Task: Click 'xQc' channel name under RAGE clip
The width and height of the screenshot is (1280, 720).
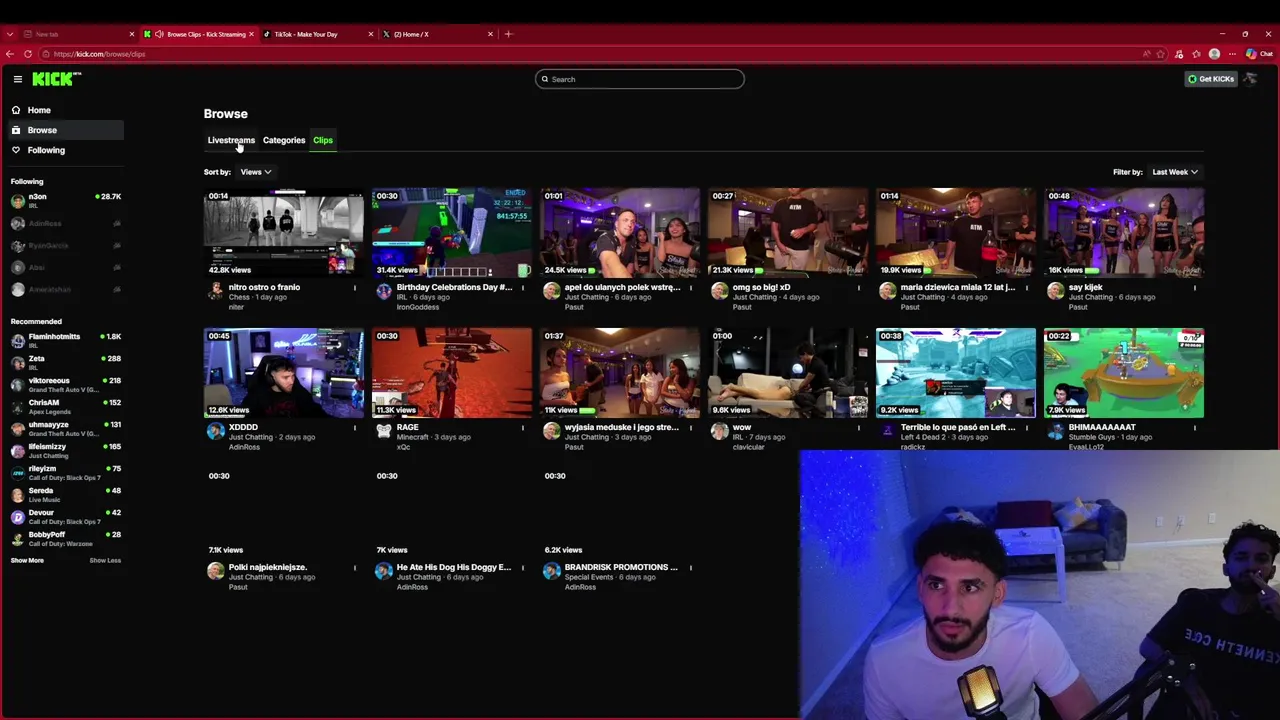Action: (404, 447)
